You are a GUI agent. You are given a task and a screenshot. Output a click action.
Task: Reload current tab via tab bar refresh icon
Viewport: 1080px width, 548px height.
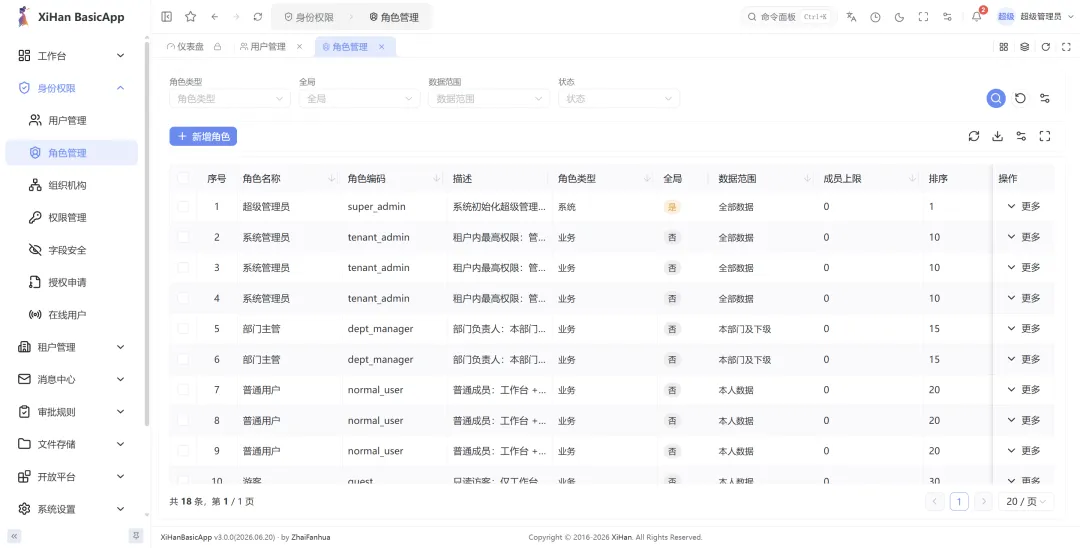pyautogui.click(x=1046, y=47)
